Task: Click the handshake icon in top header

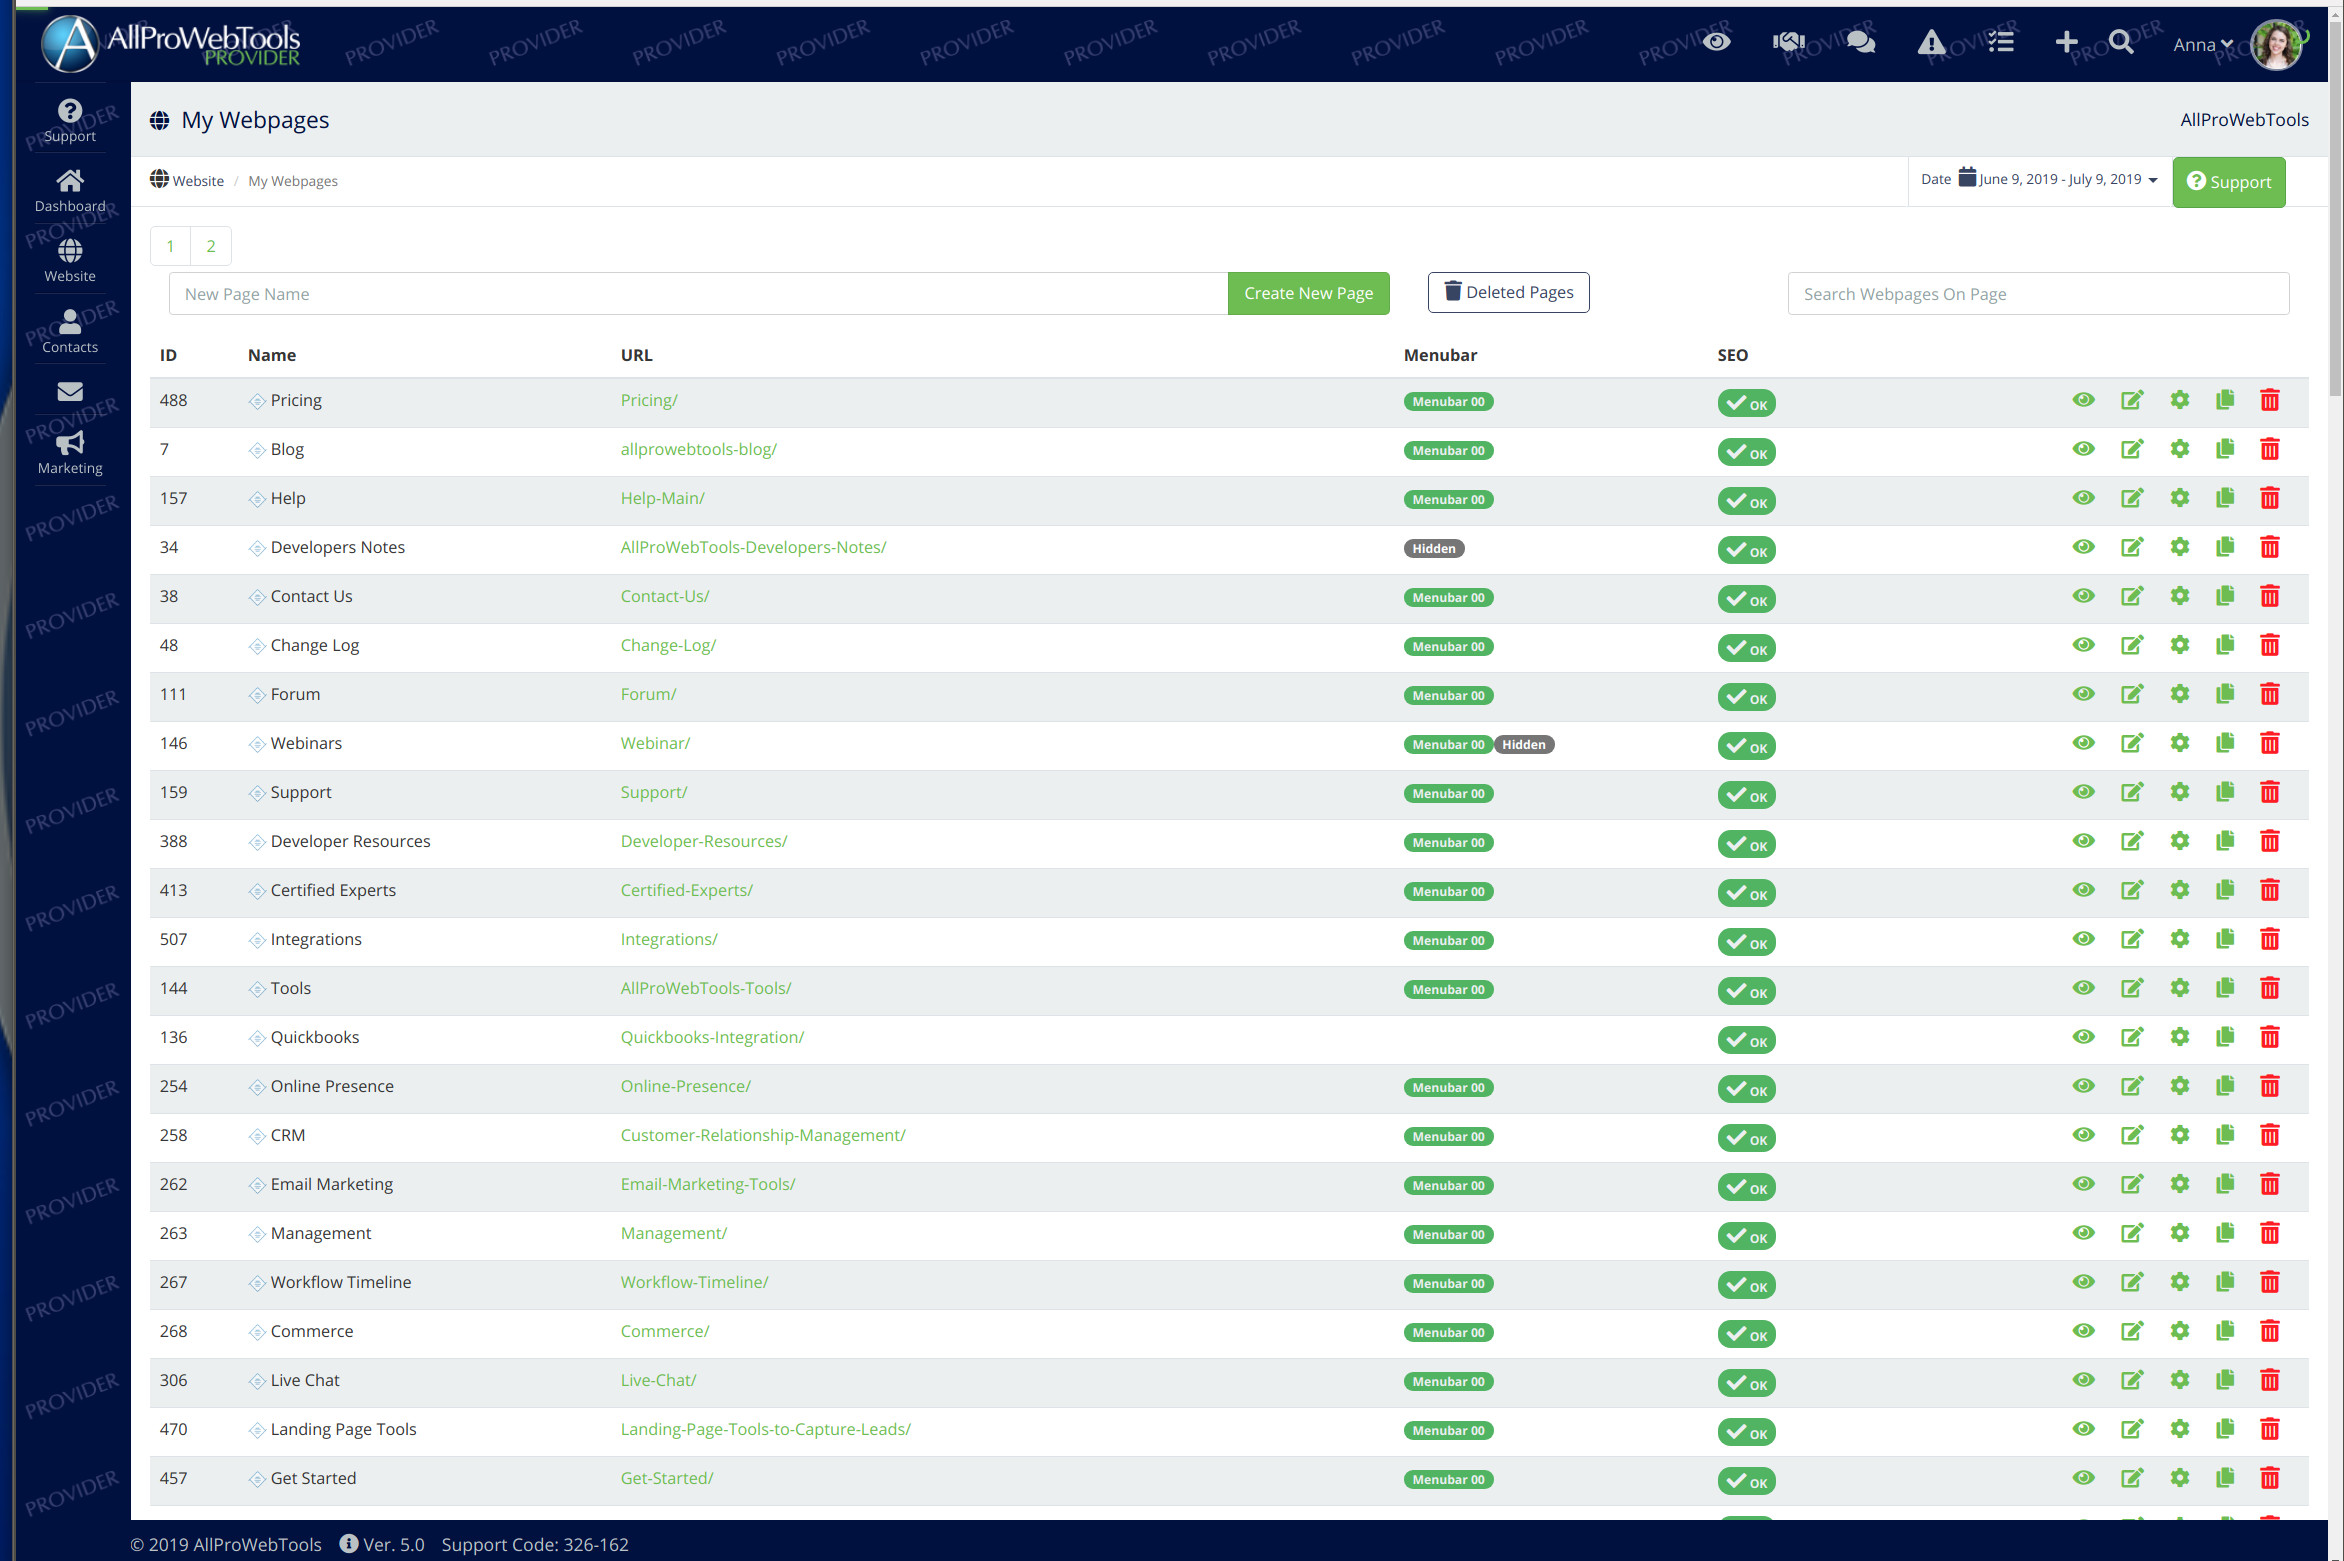Action: (x=1789, y=42)
